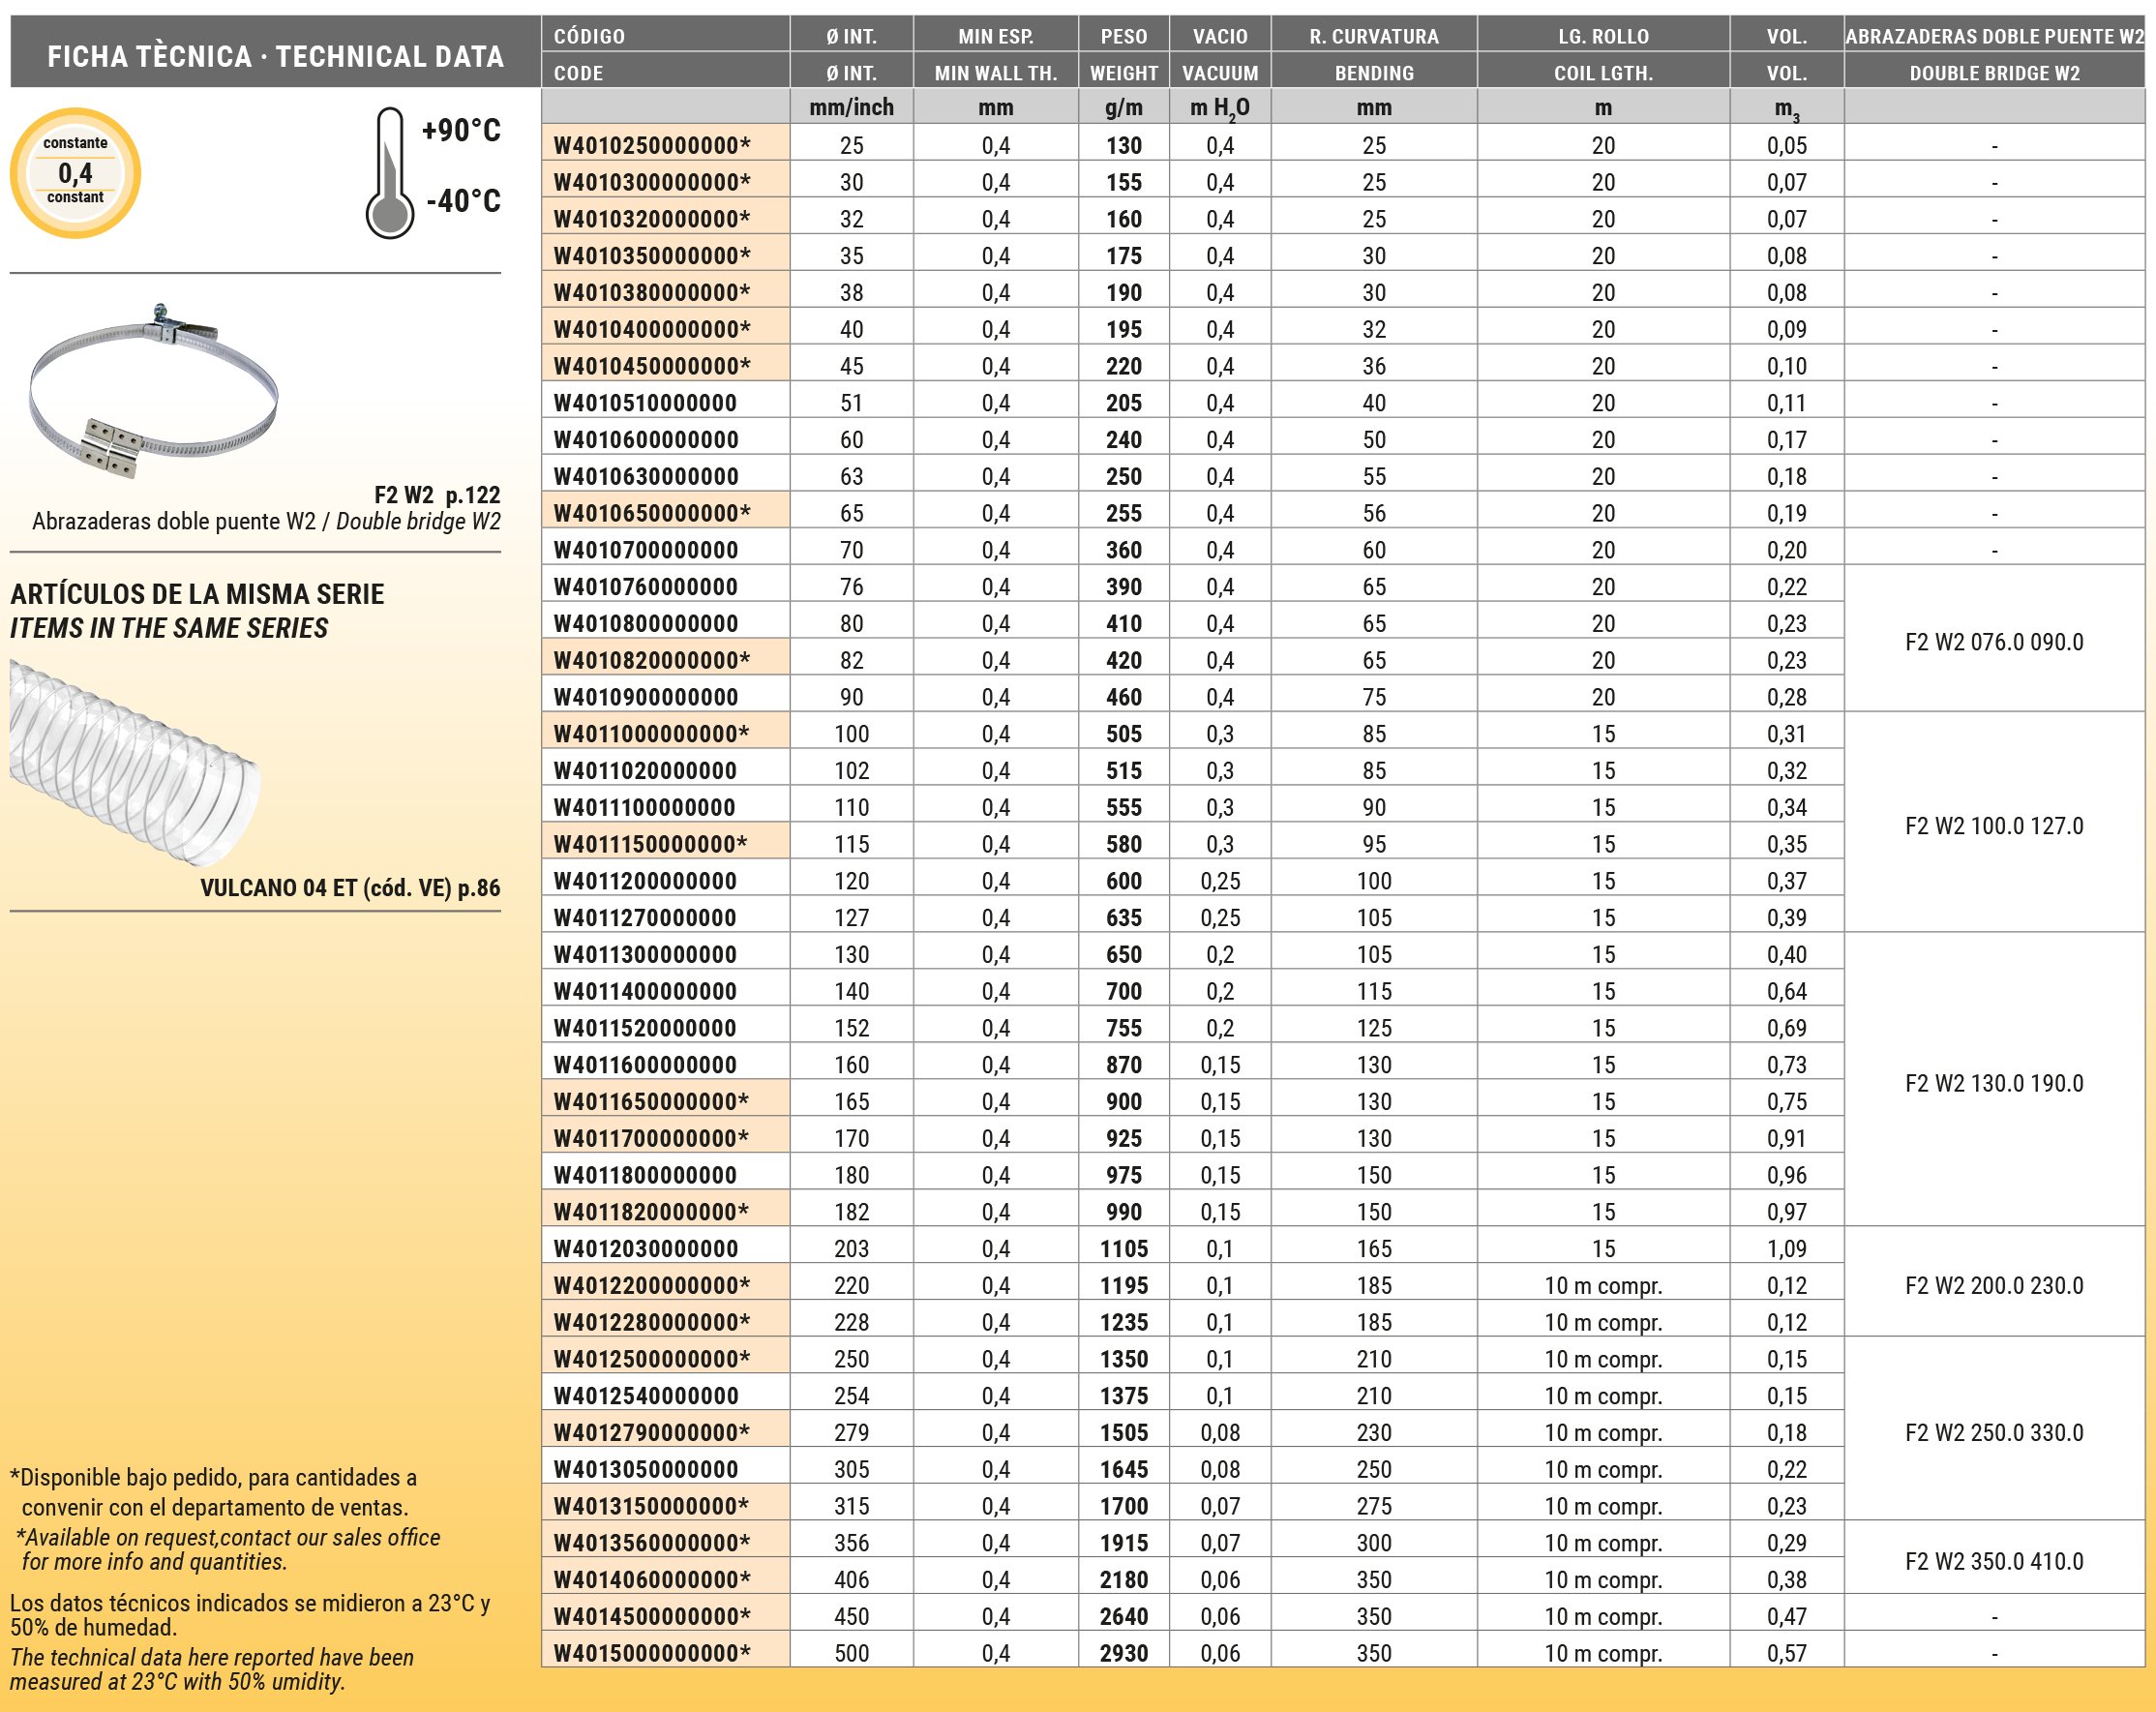Click the +90°C temperature label
The height and width of the screenshot is (1712, 2156).
[x=460, y=131]
